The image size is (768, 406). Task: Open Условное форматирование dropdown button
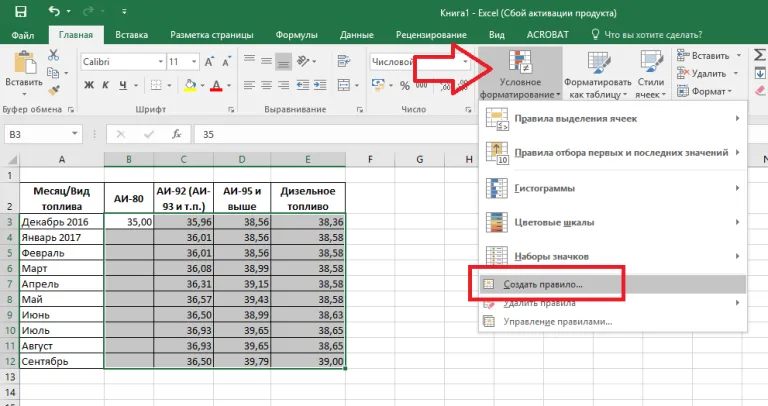coord(520,73)
